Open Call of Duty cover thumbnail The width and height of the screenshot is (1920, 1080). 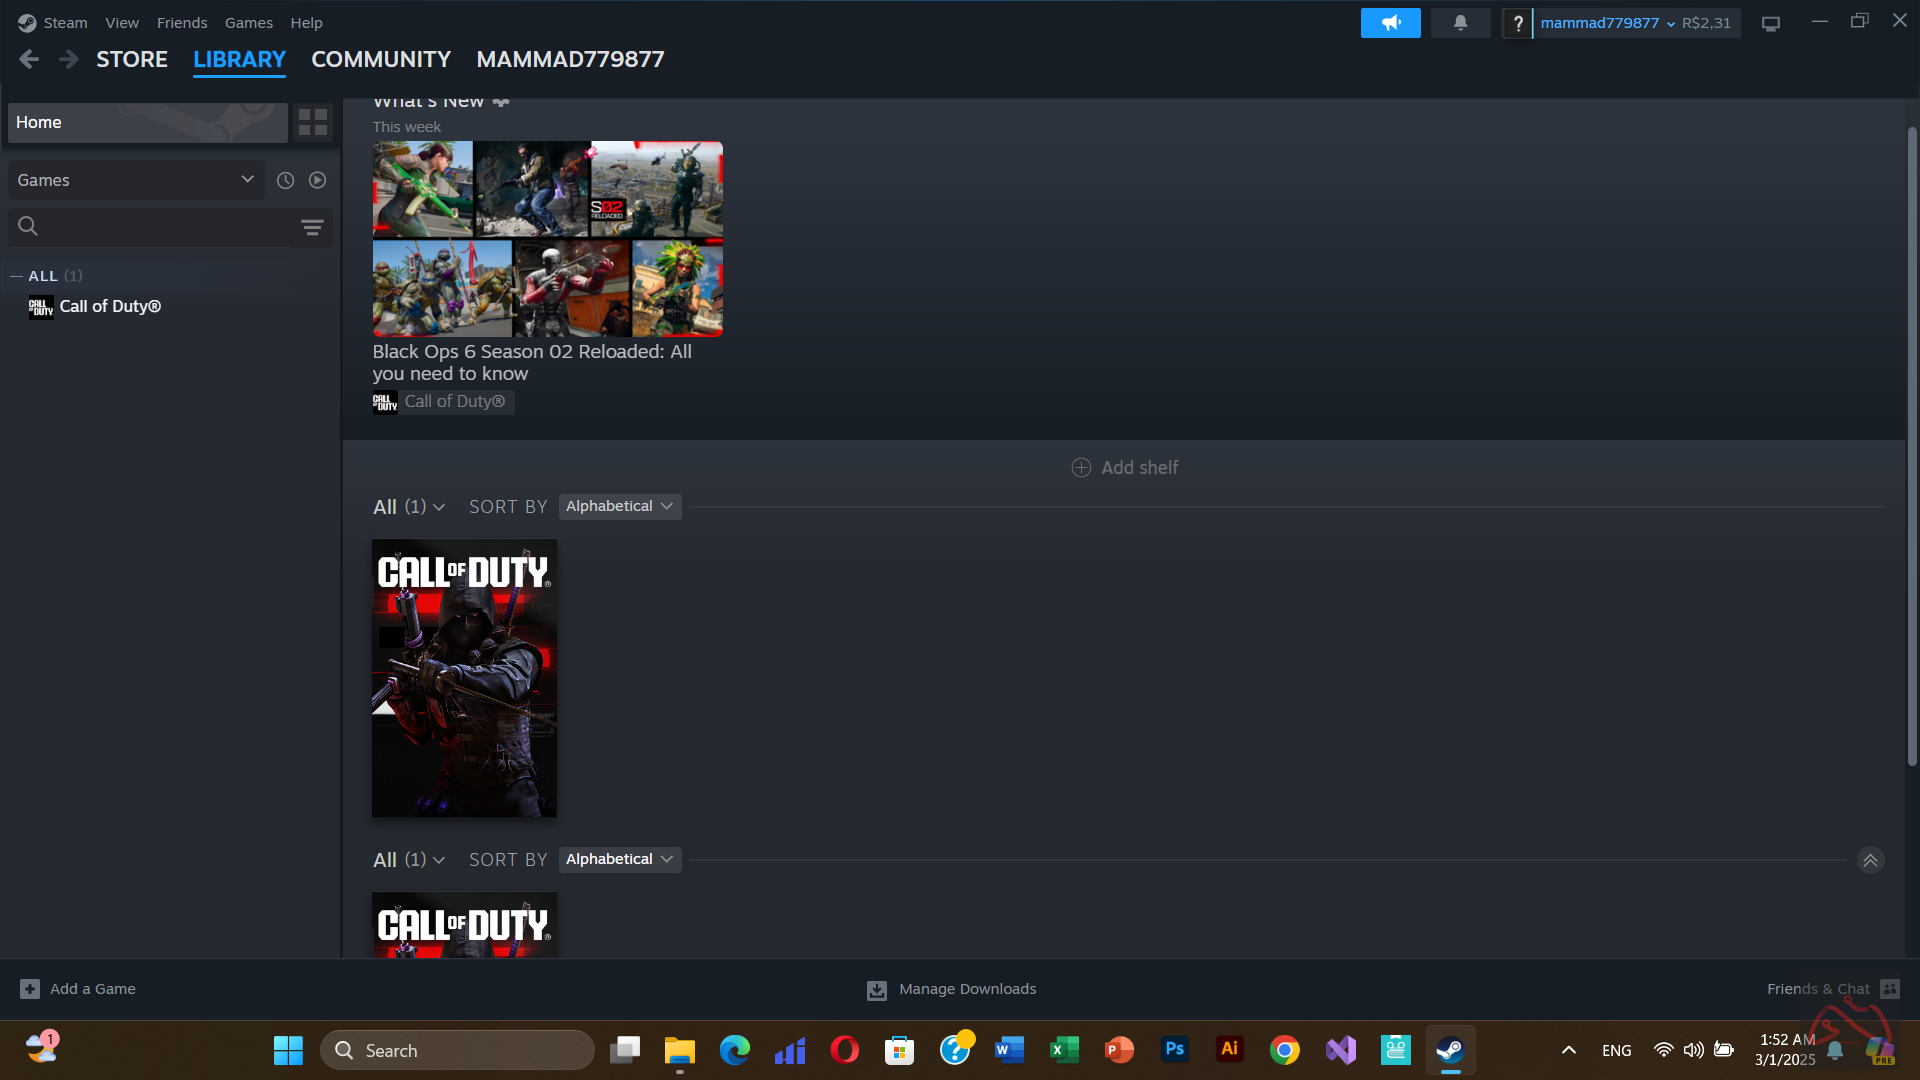pos(464,678)
